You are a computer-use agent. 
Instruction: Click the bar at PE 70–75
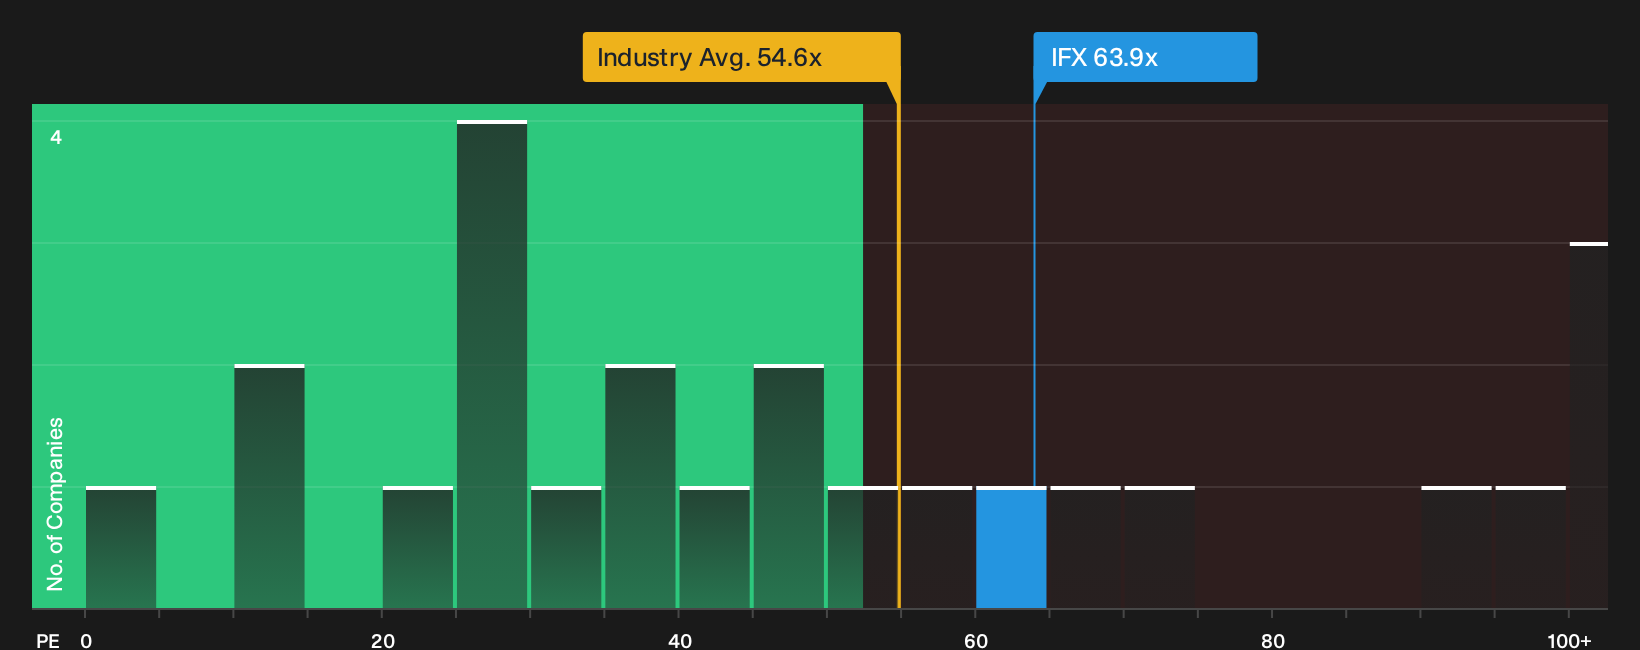1160,547
